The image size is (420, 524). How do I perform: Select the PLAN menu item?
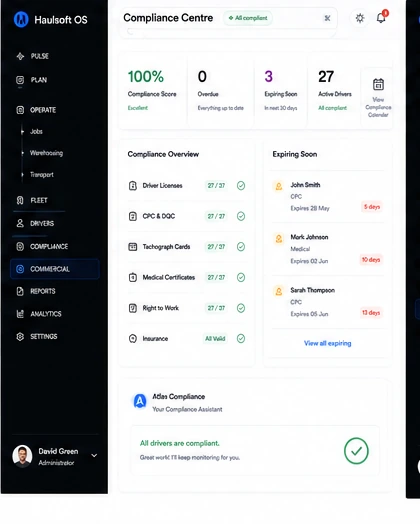(38, 80)
